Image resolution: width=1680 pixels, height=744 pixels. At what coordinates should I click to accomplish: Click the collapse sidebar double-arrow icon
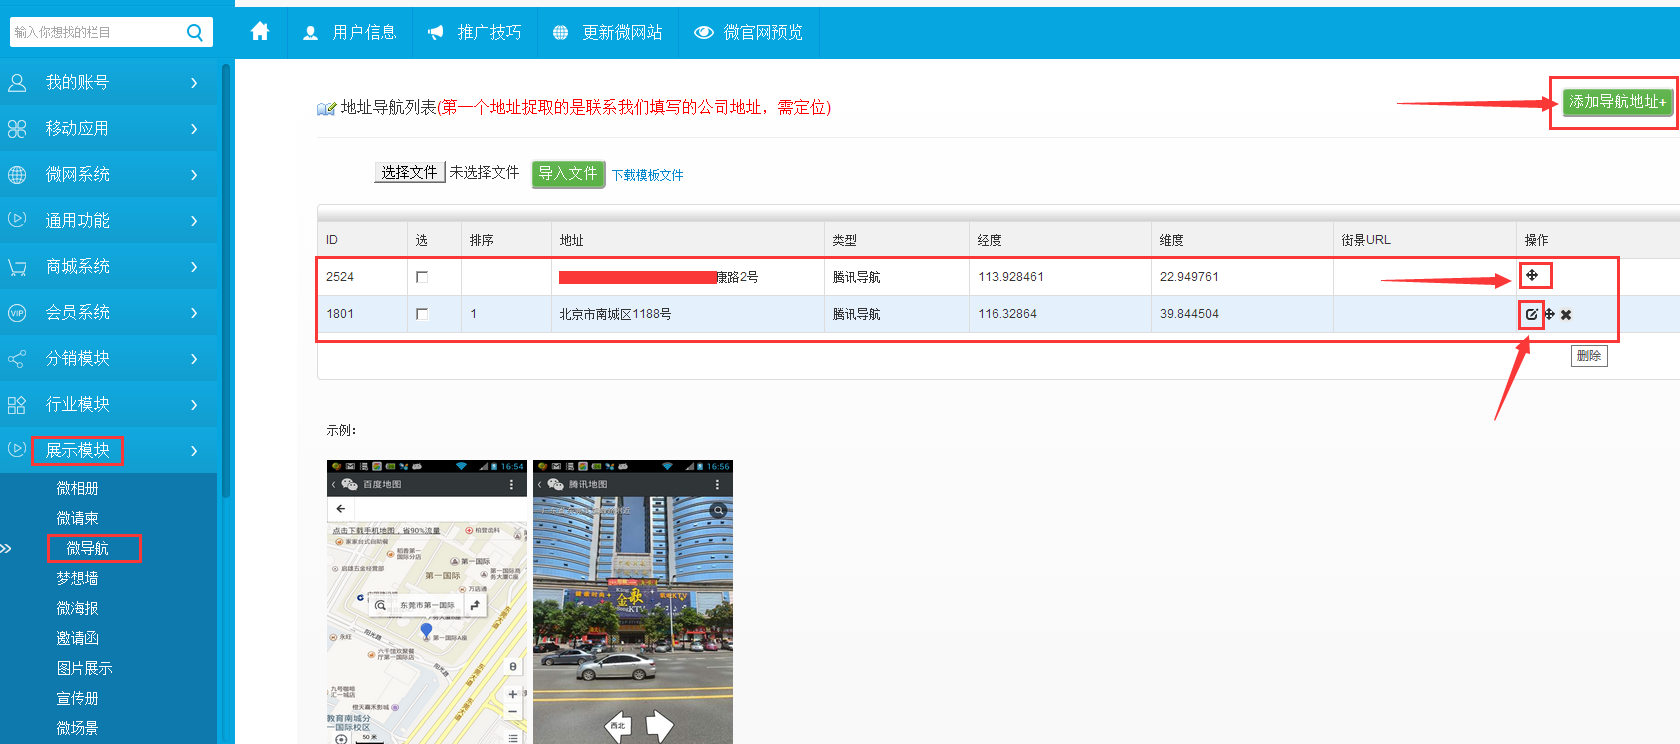coord(7,548)
